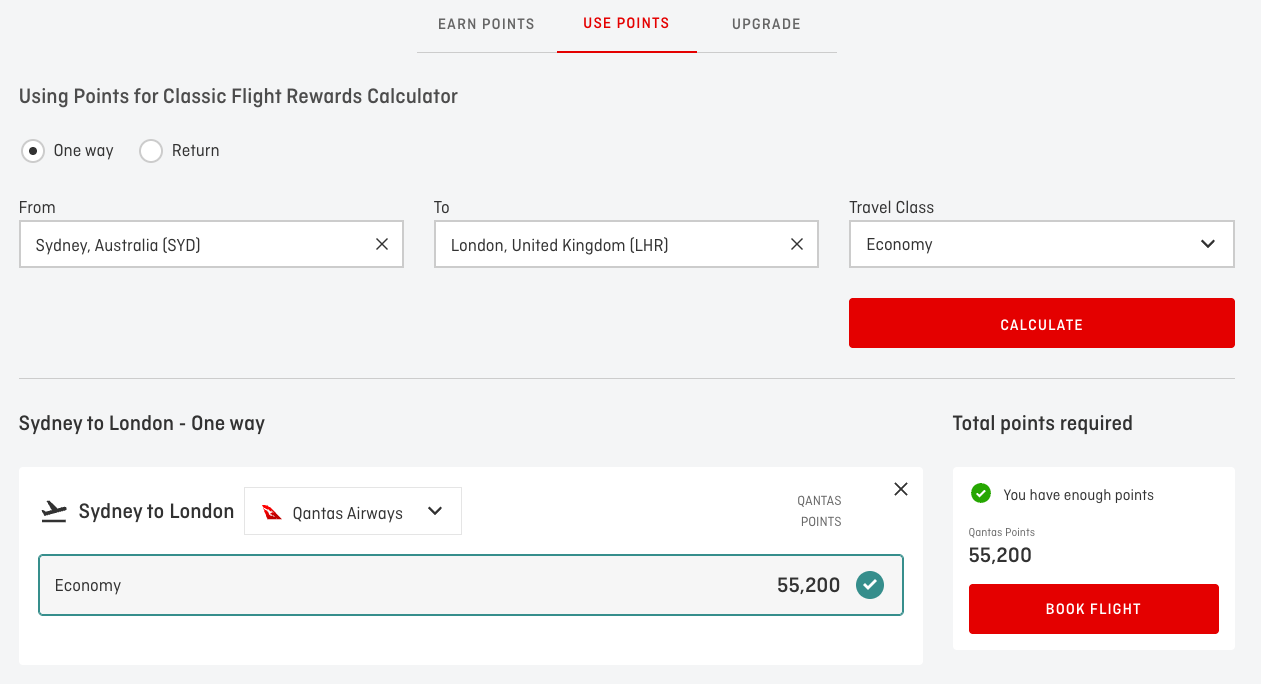This screenshot has height=684, width=1261.
Task: Click the teal checkmark beside 55,200
Action: (870, 585)
